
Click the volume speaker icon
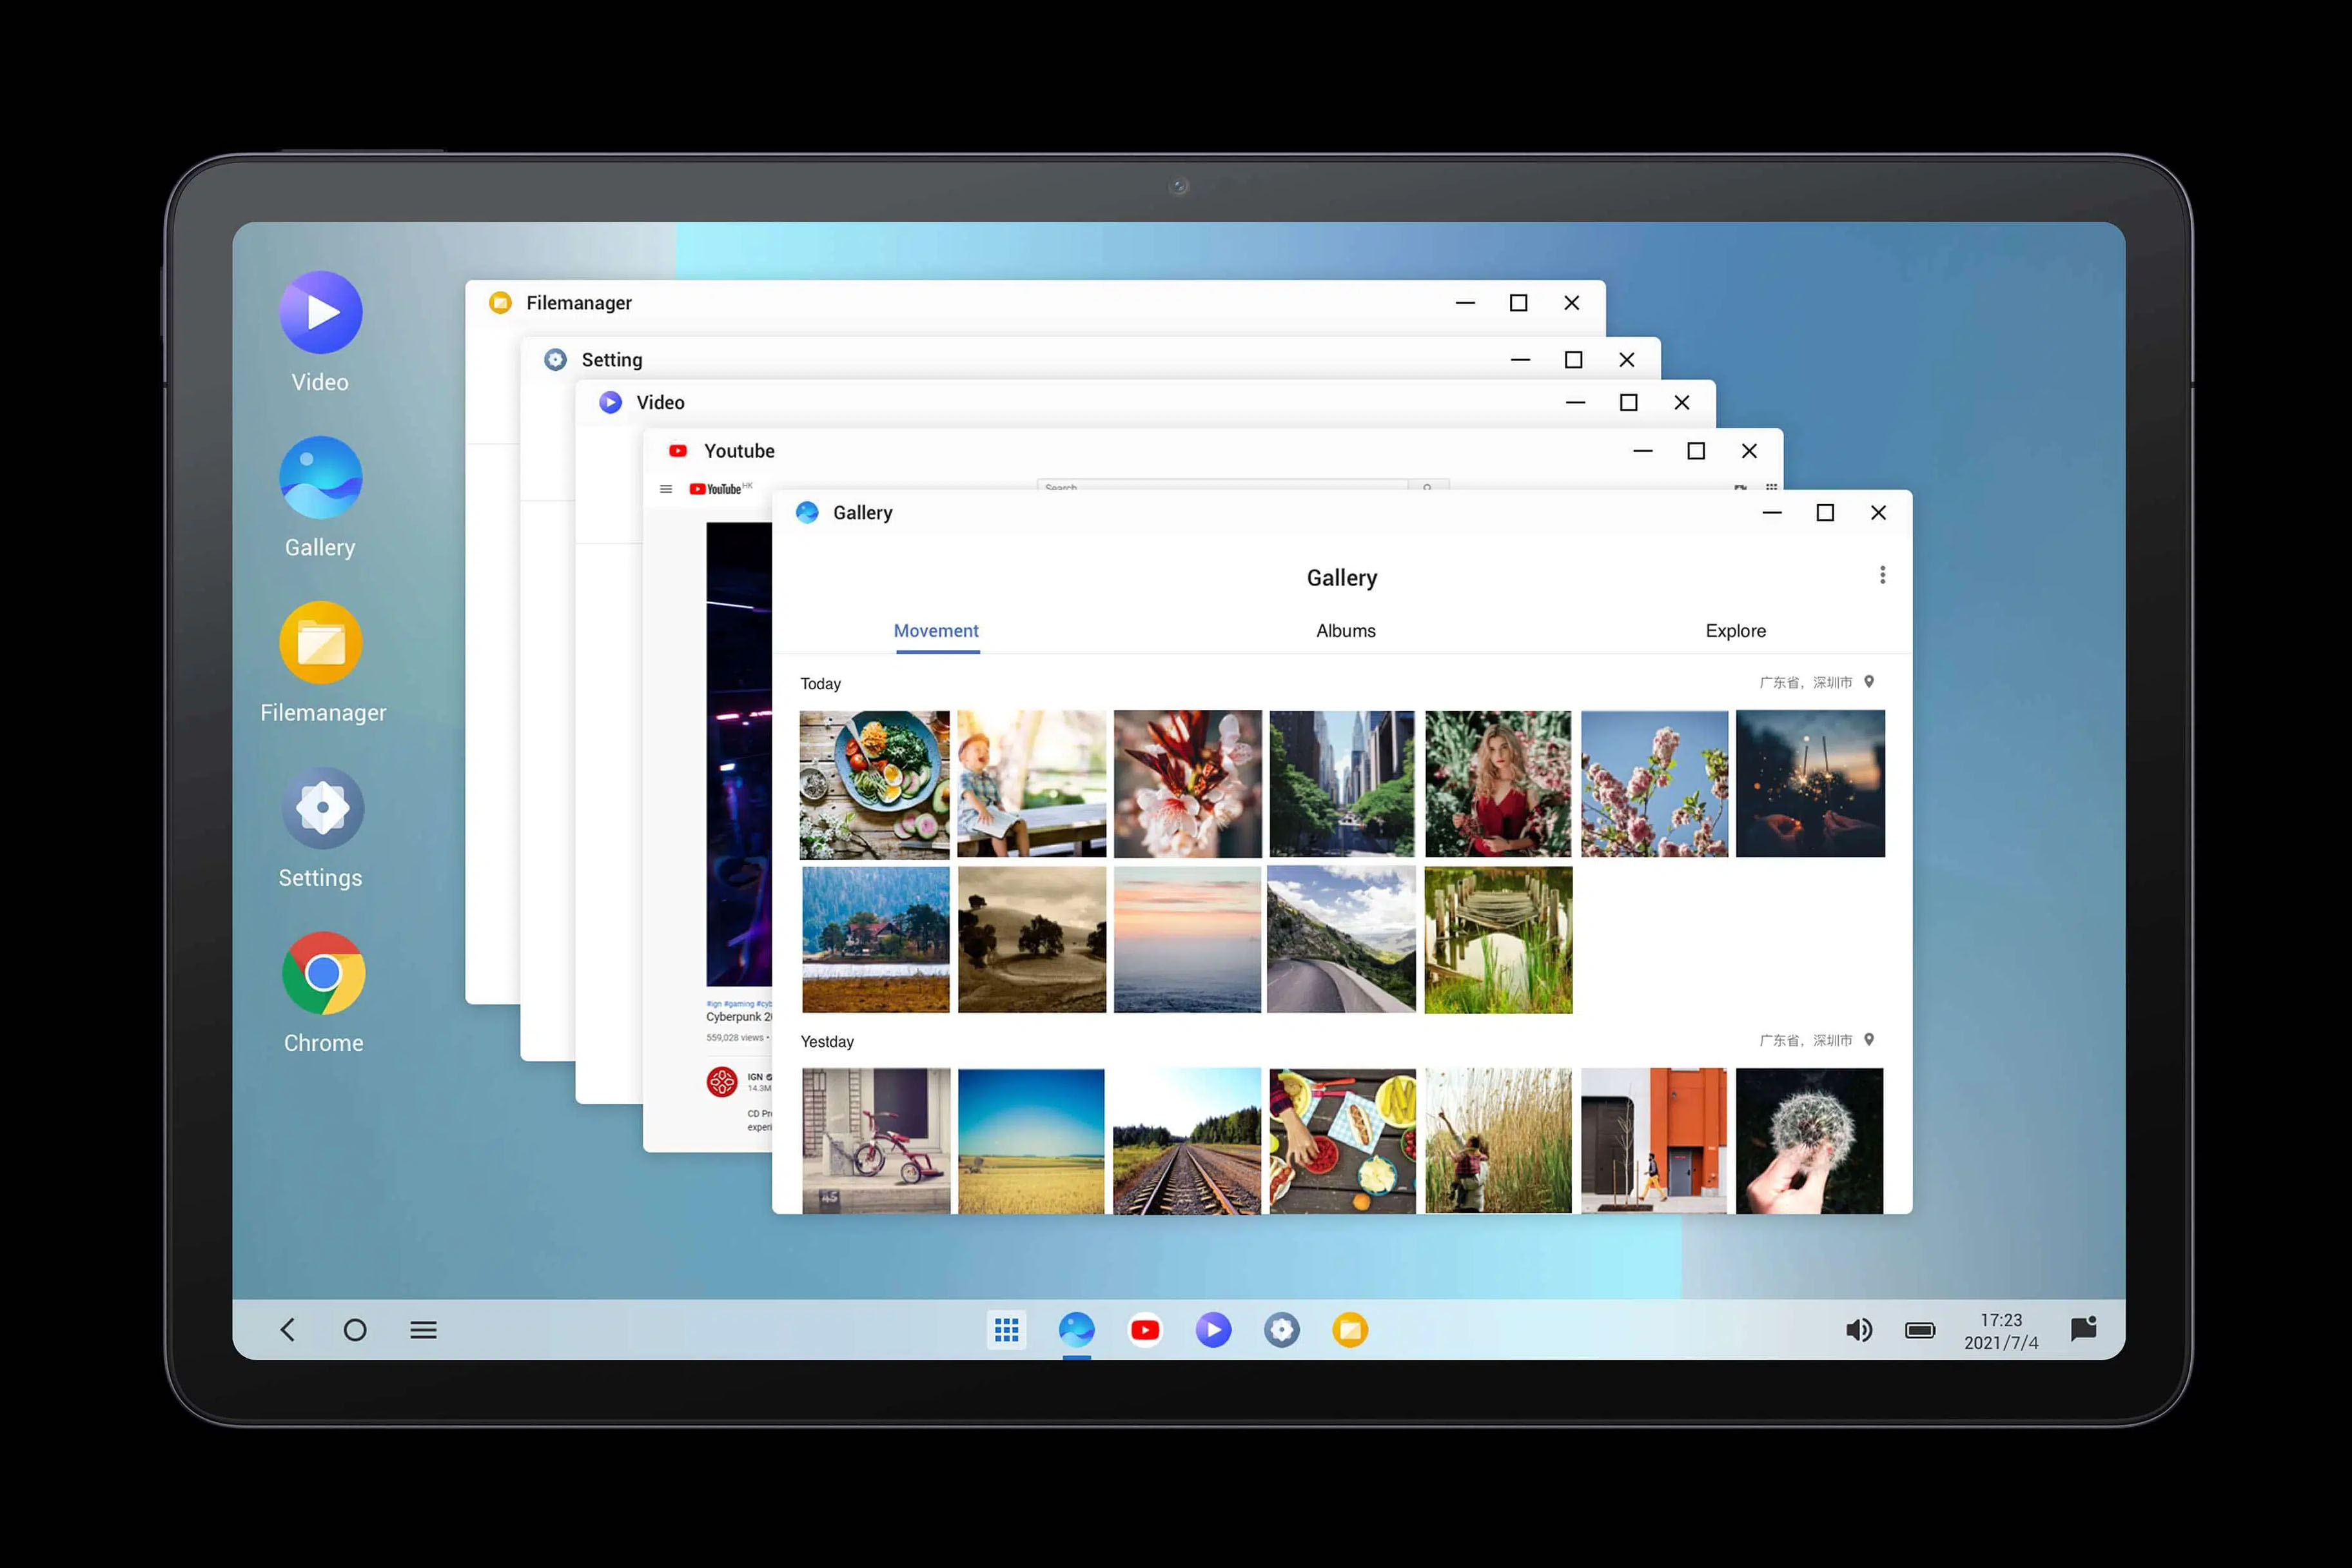pos(1858,1330)
